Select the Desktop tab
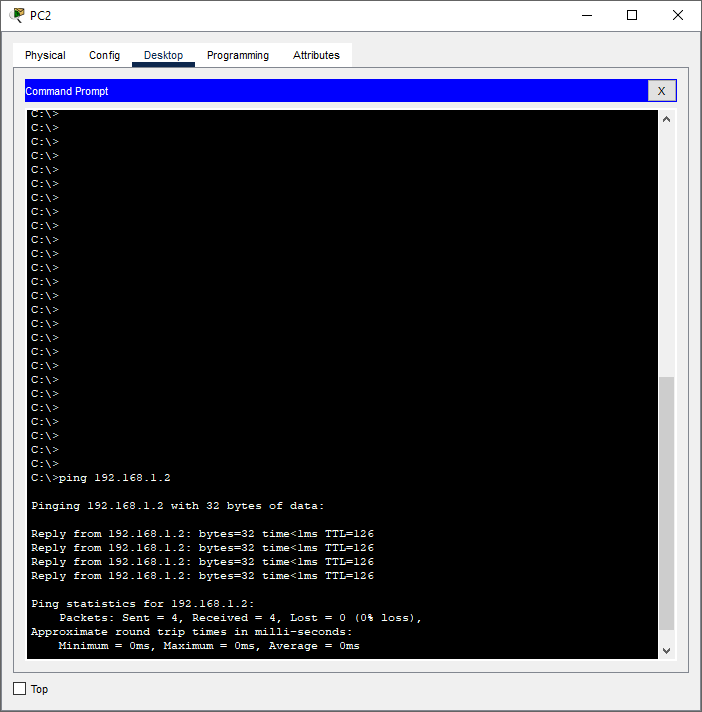The image size is (702, 712). pos(163,56)
